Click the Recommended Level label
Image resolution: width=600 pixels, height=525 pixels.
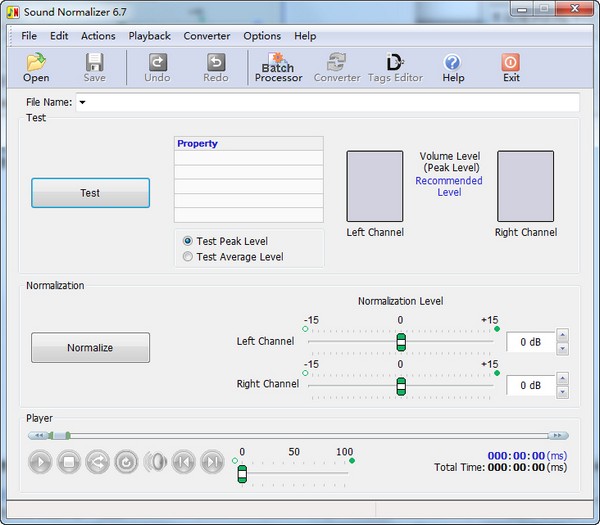point(449,186)
